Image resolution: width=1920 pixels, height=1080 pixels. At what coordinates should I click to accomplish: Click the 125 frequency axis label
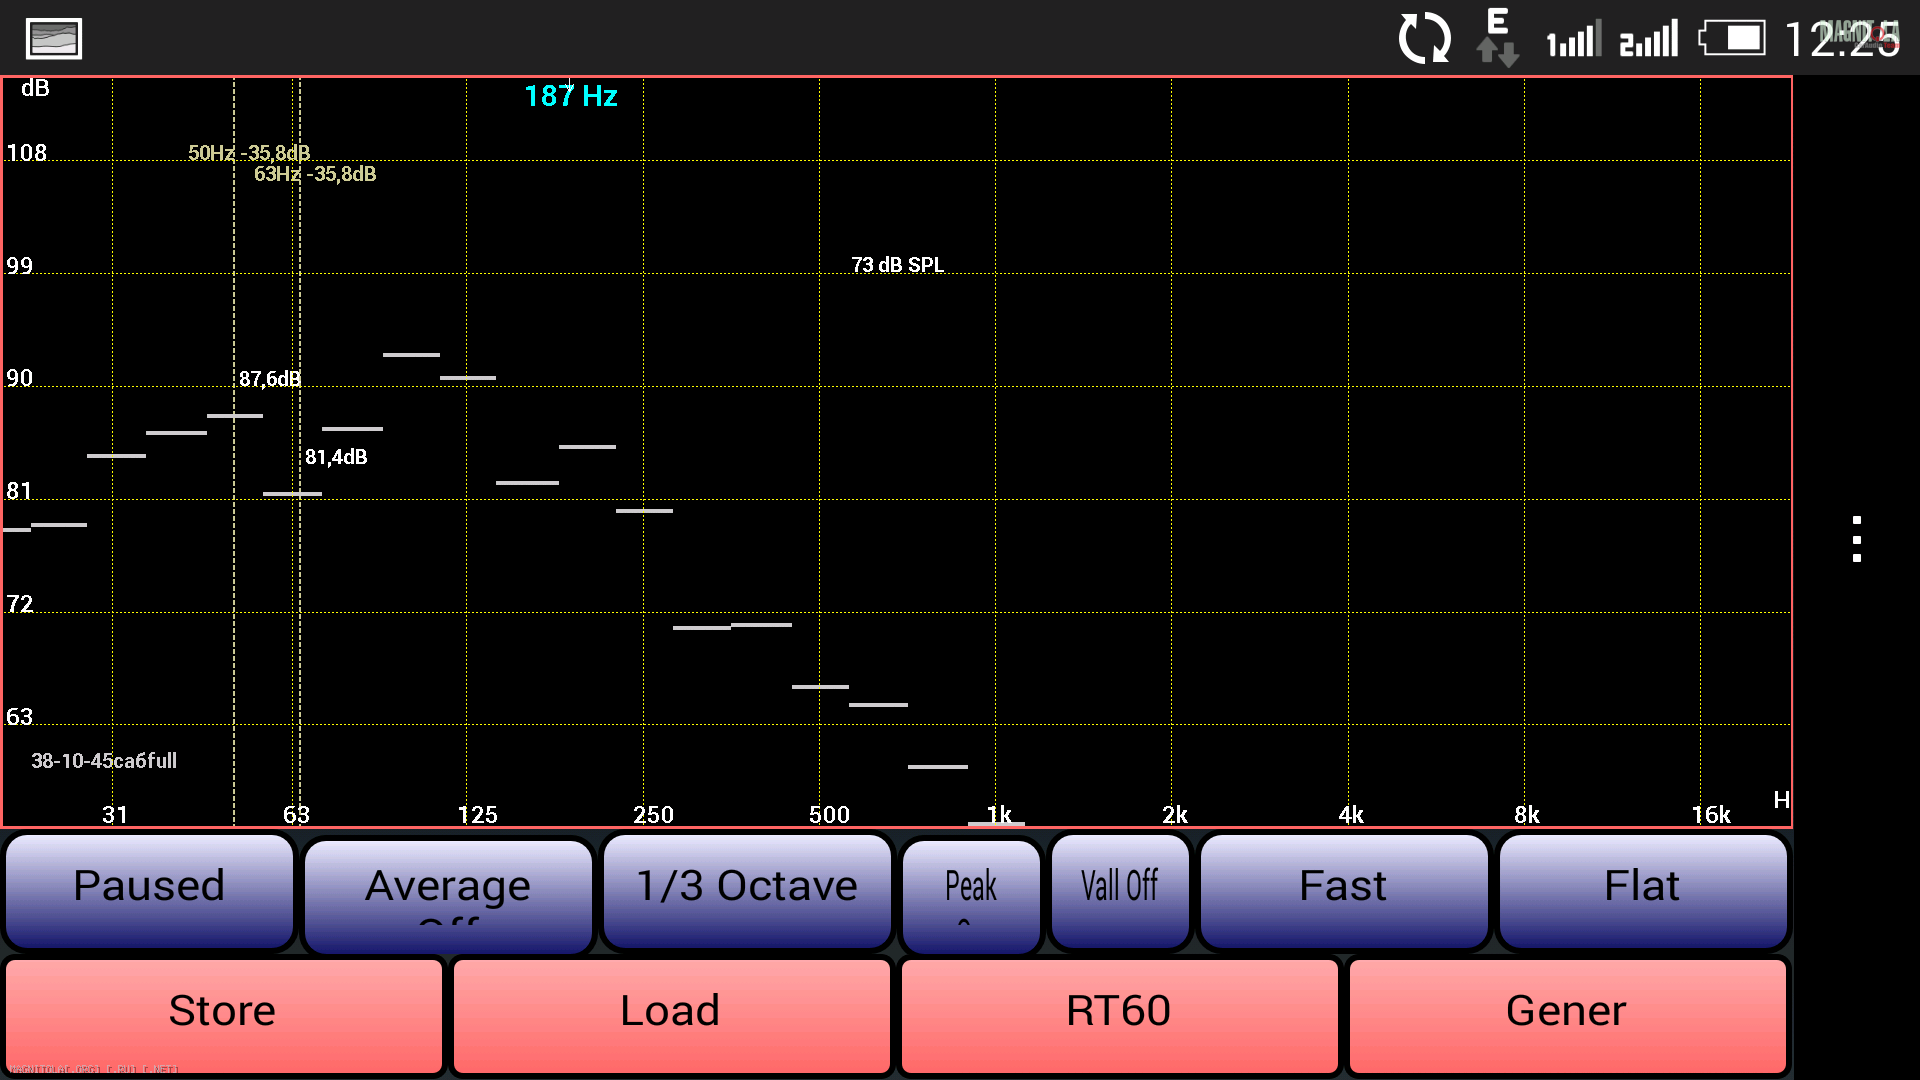click(x=477, y=815)
